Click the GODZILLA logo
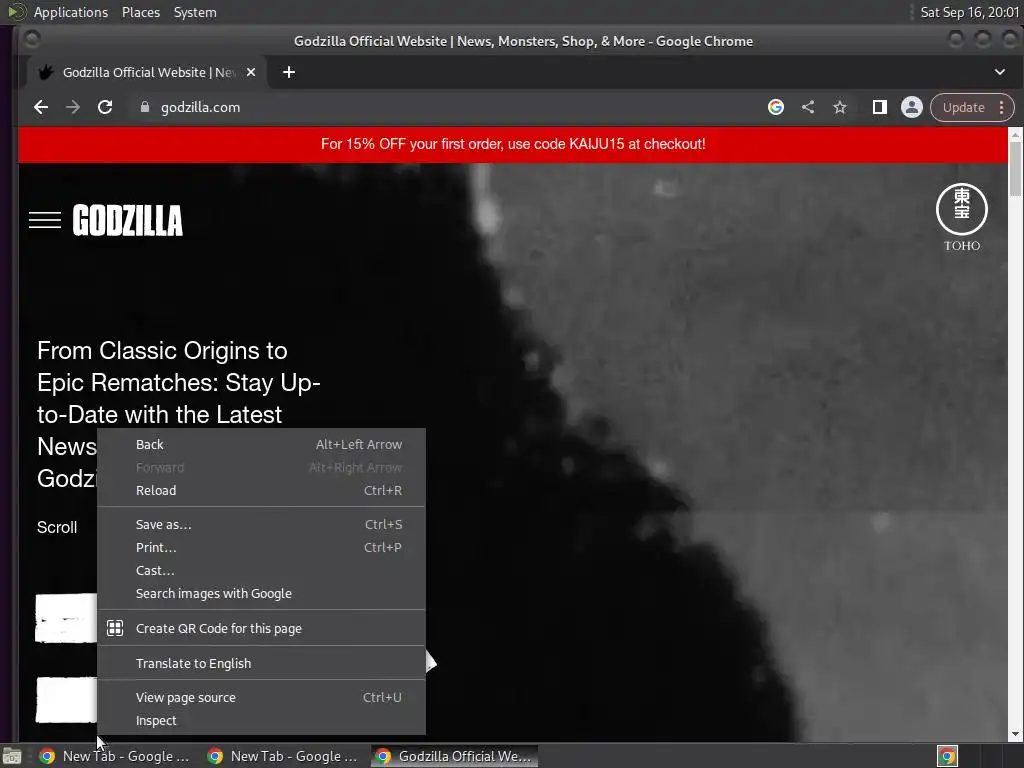Image resolution: width=1024 pixels, height=768 pixels. [127, 220]
